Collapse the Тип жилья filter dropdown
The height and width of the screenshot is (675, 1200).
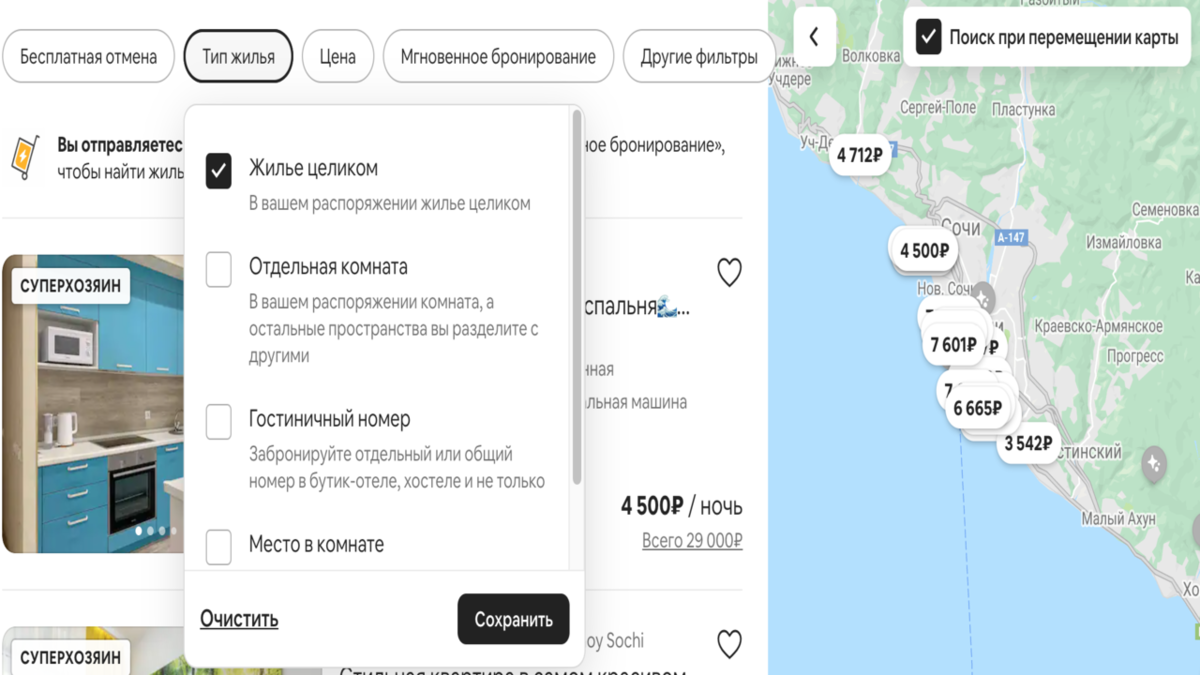coord(238,57)
